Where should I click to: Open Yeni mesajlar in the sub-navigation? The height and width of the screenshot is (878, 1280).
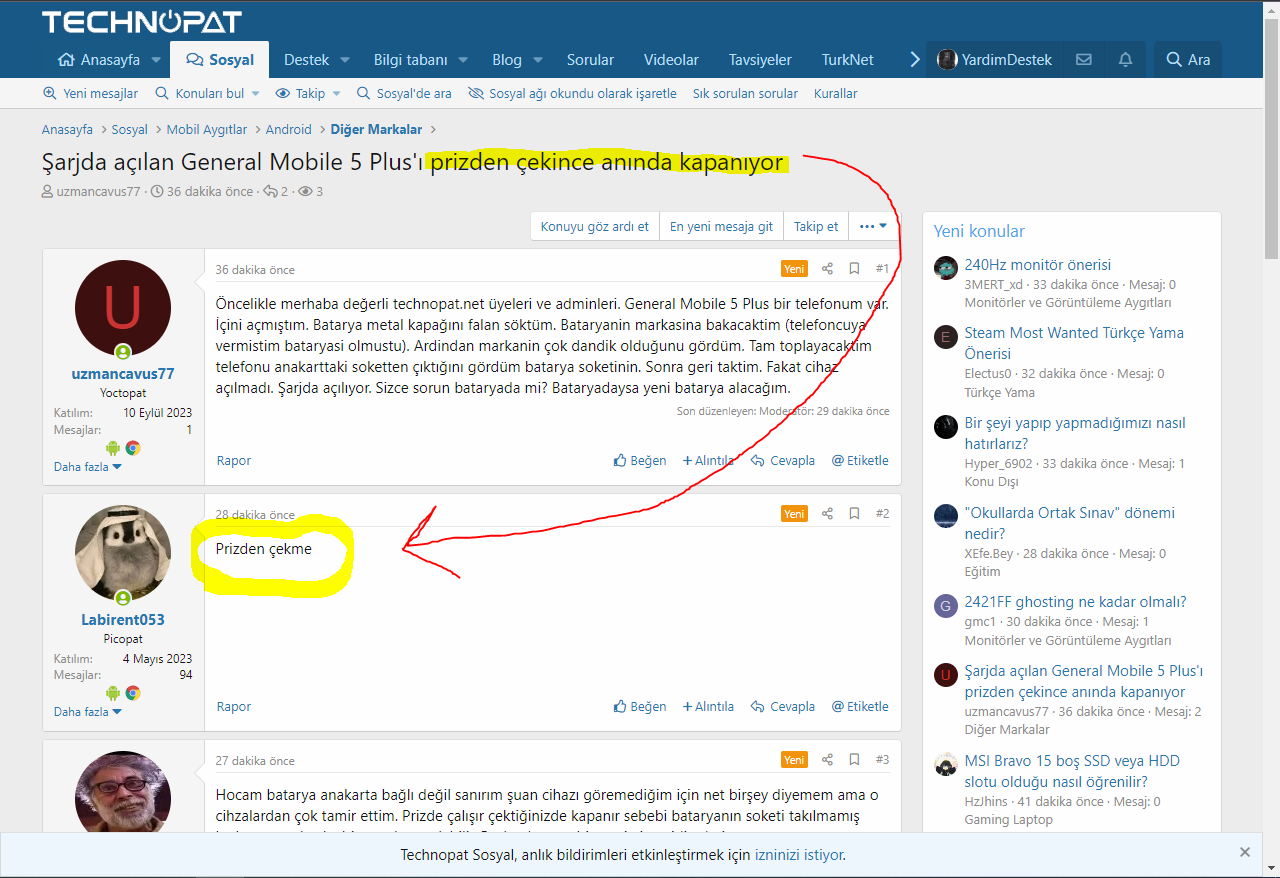(90, 94)
